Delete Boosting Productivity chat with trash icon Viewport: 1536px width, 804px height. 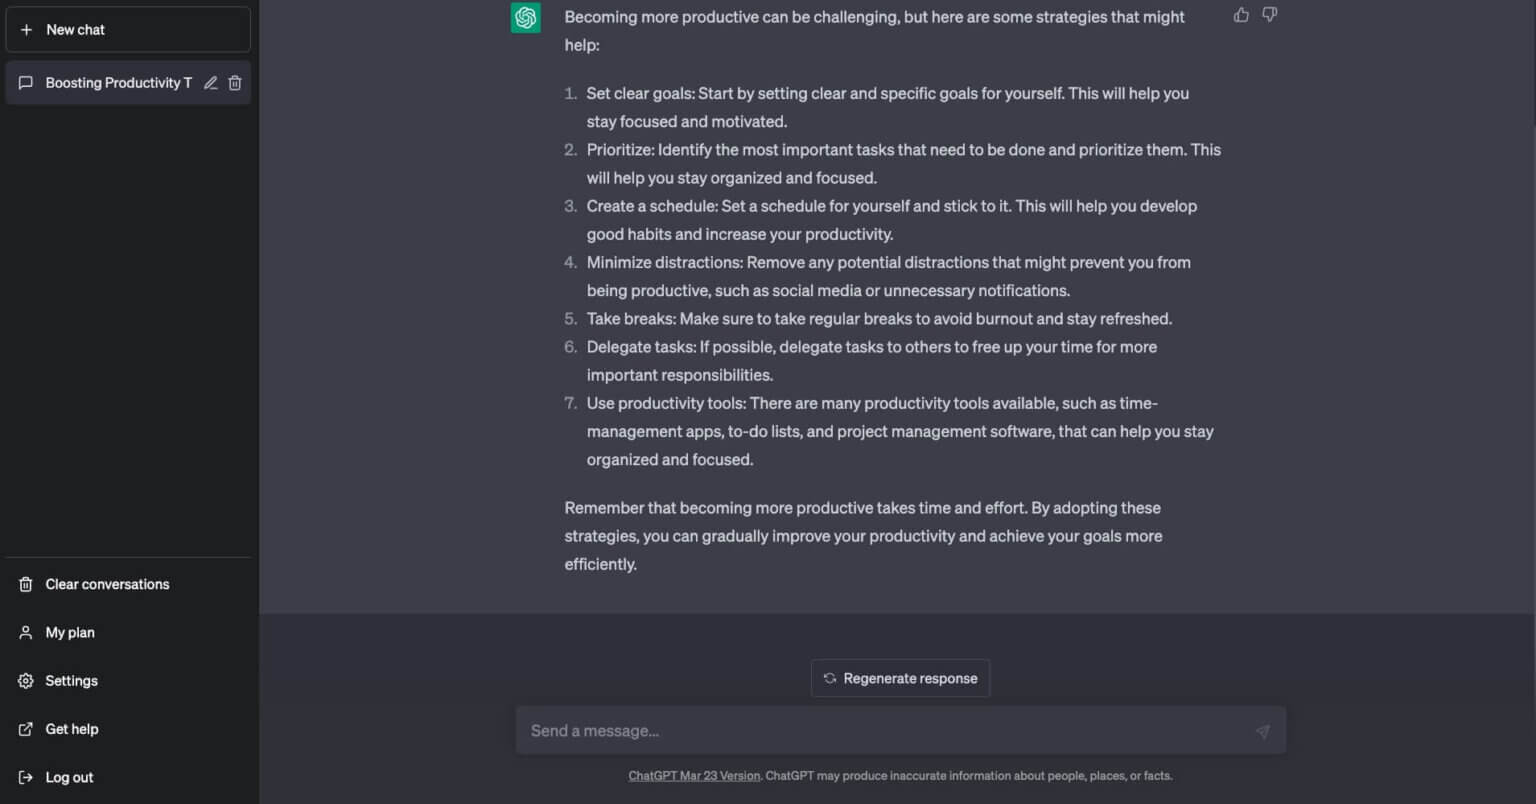(235, 83)
